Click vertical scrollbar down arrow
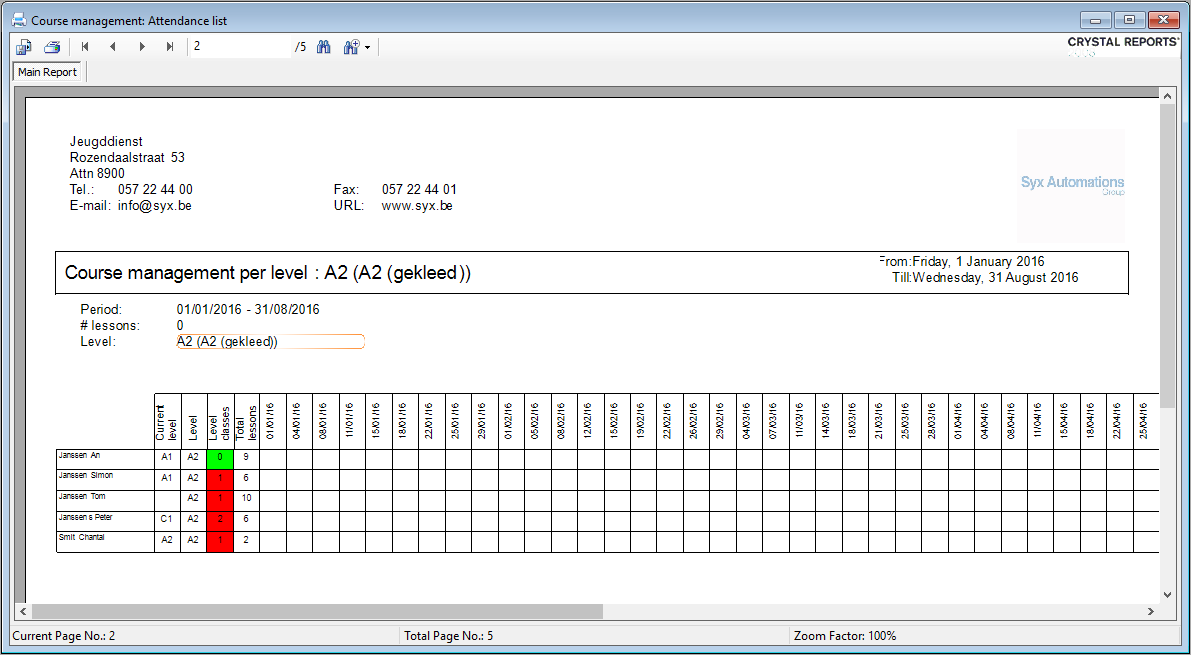This screenshot has width=1191, height=655. pos(1167,593)
